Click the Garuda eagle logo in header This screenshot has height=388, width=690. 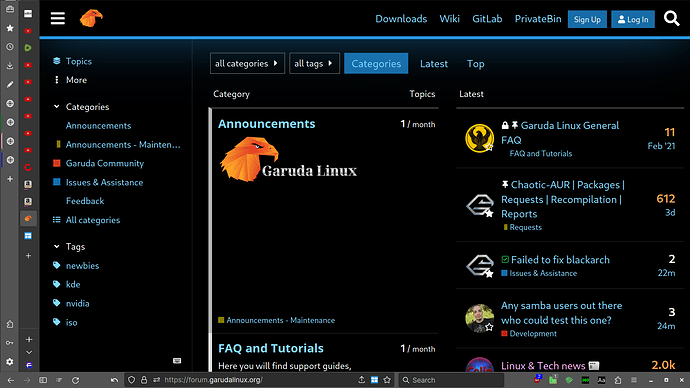pos(91,18)
